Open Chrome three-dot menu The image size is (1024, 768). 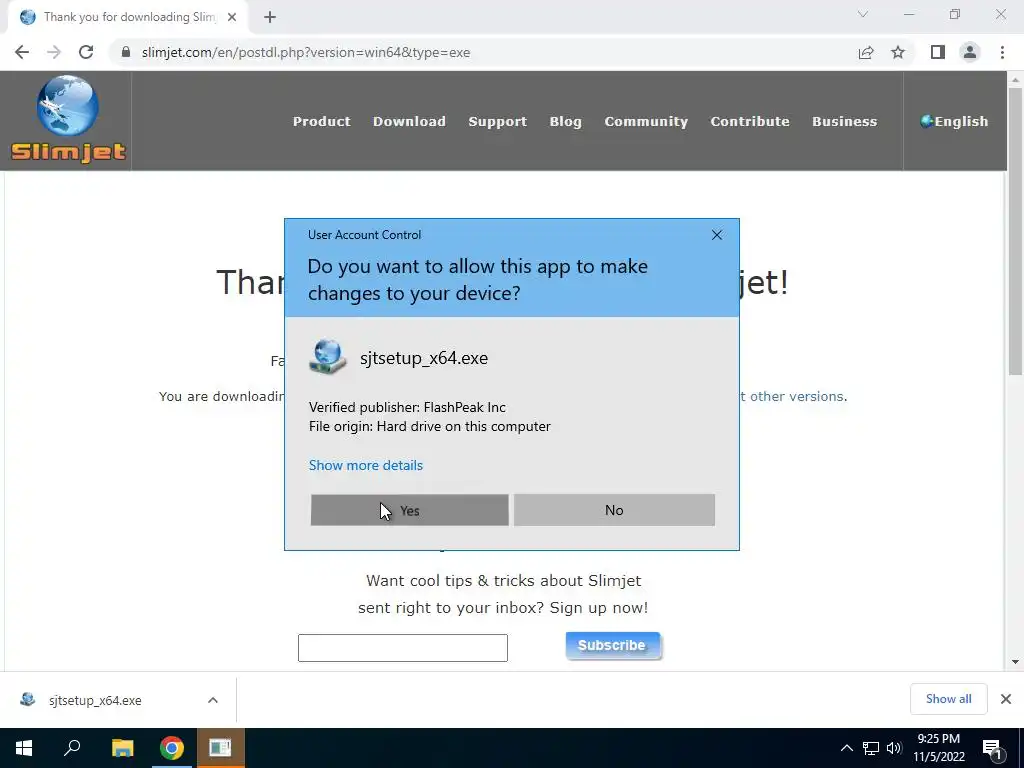[1002, 52]
